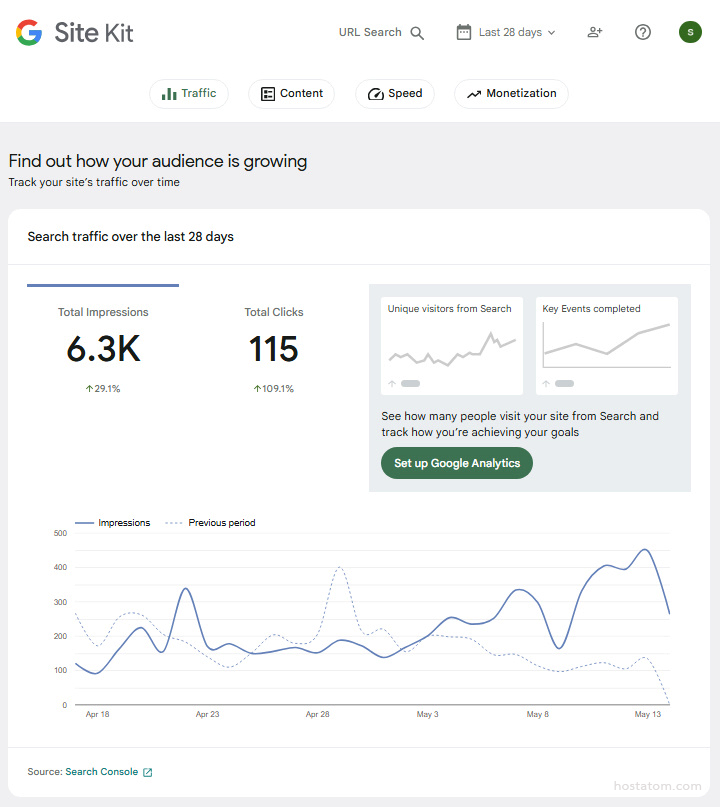Screen dimensions: 720x807
Task: Open the help question mark icon
Action: tap(643, 32)
